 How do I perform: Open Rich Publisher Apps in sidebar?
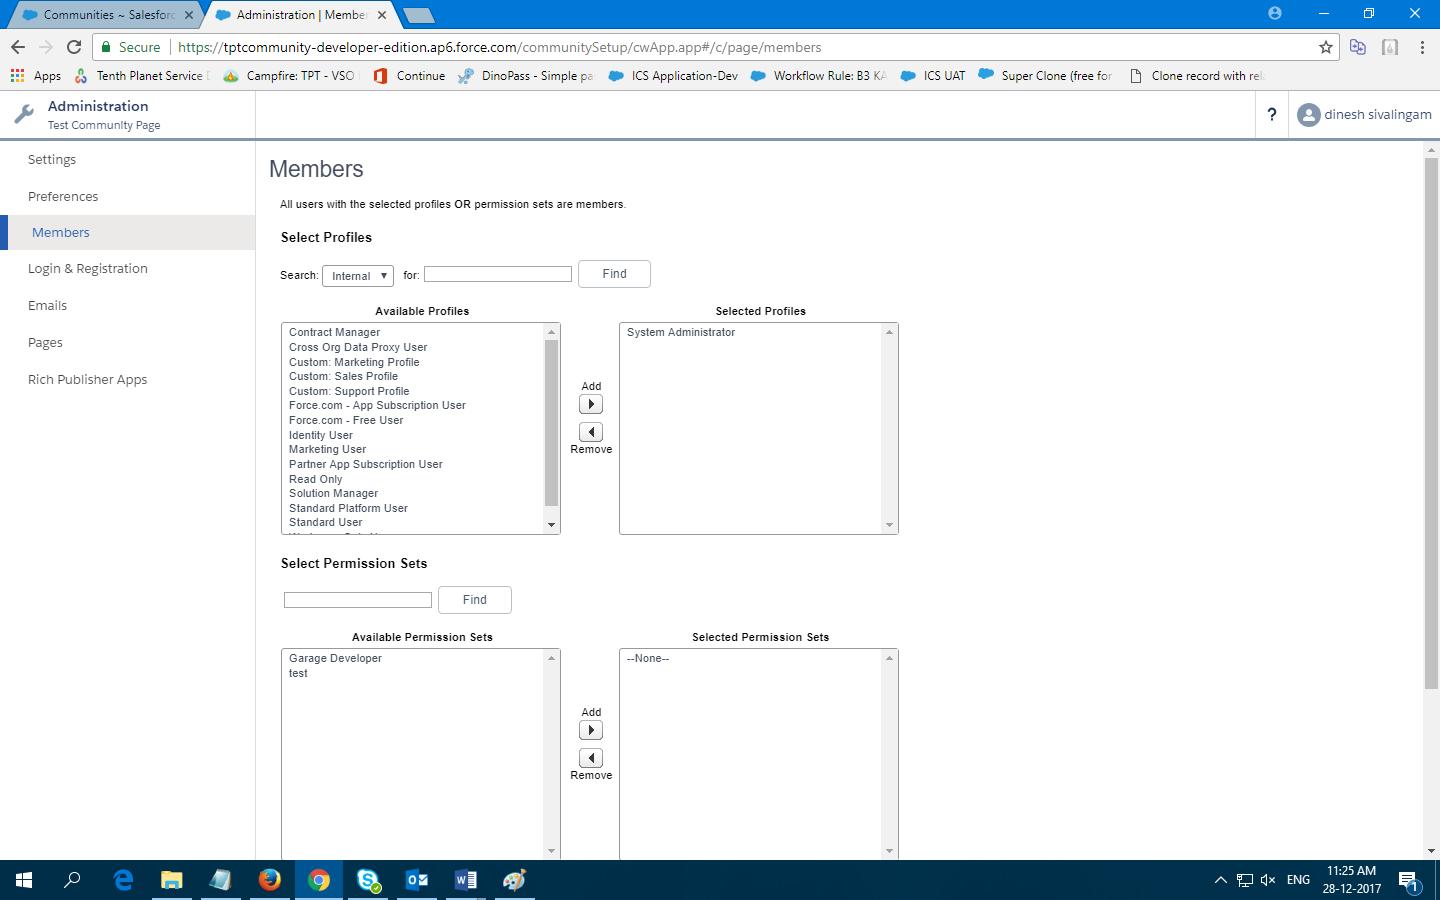pyautogui.click(x=88, y=379)
